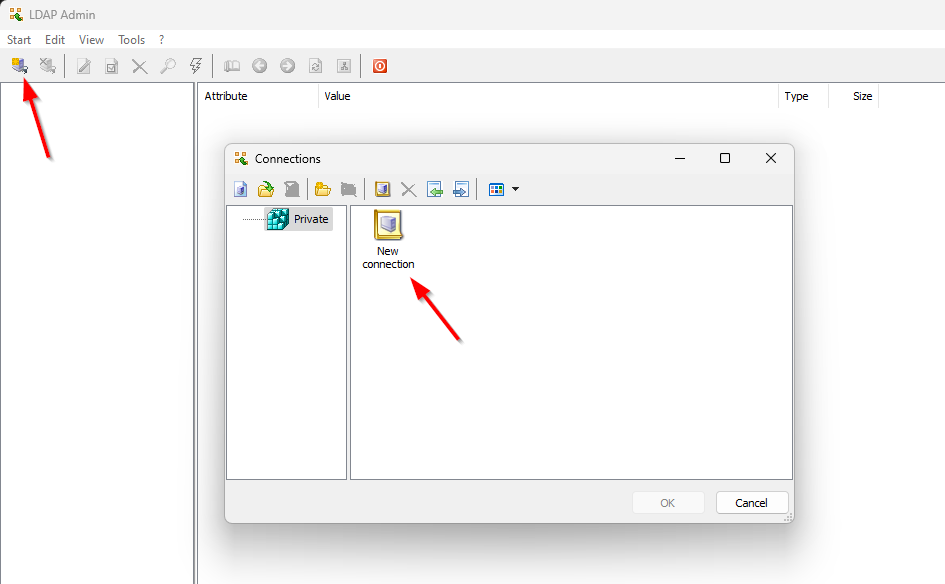945x584 pixels.
Task: Select the New connection item
Action: pos(388,240)
